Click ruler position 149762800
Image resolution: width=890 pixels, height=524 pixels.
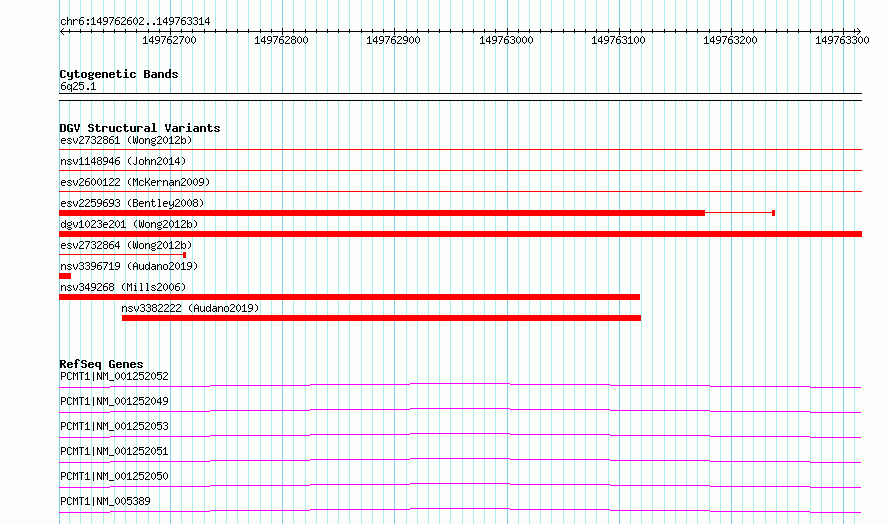click(x=281, y=40)
